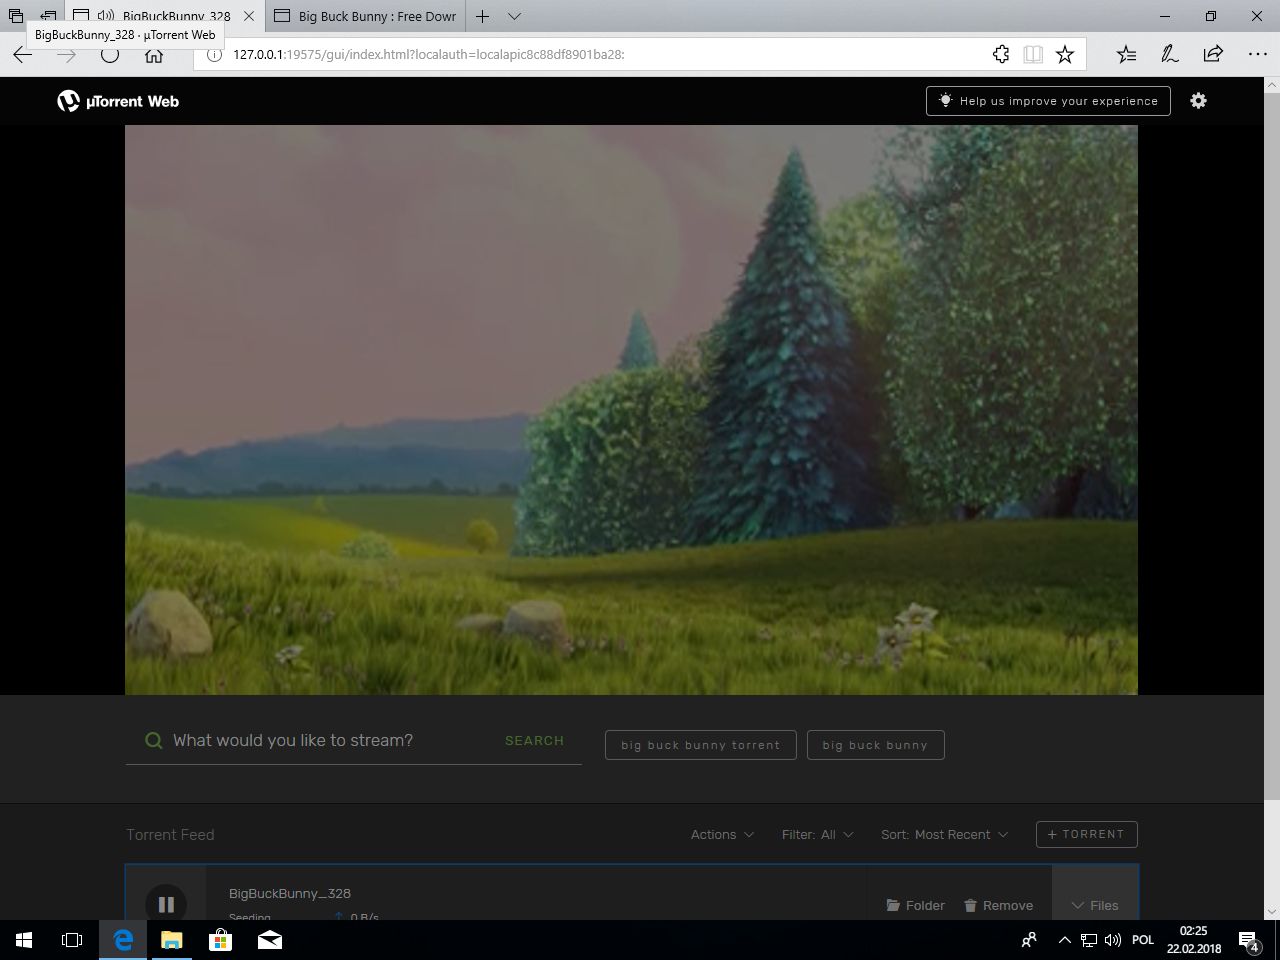This screenshot has width=1280, height=960.
Task: Pause the BigBuckBunny_328 torrent
Action: pyautogui.click(x=166, y=904)
